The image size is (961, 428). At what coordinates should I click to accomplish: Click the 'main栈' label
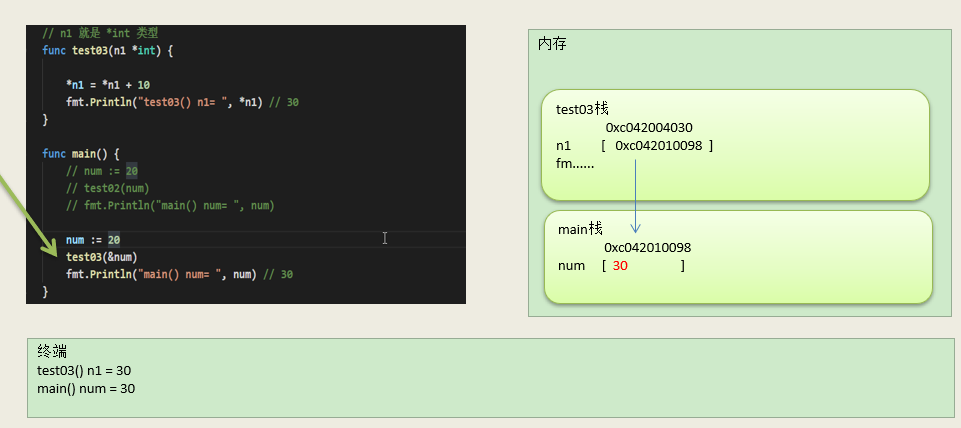click(580, 229)
